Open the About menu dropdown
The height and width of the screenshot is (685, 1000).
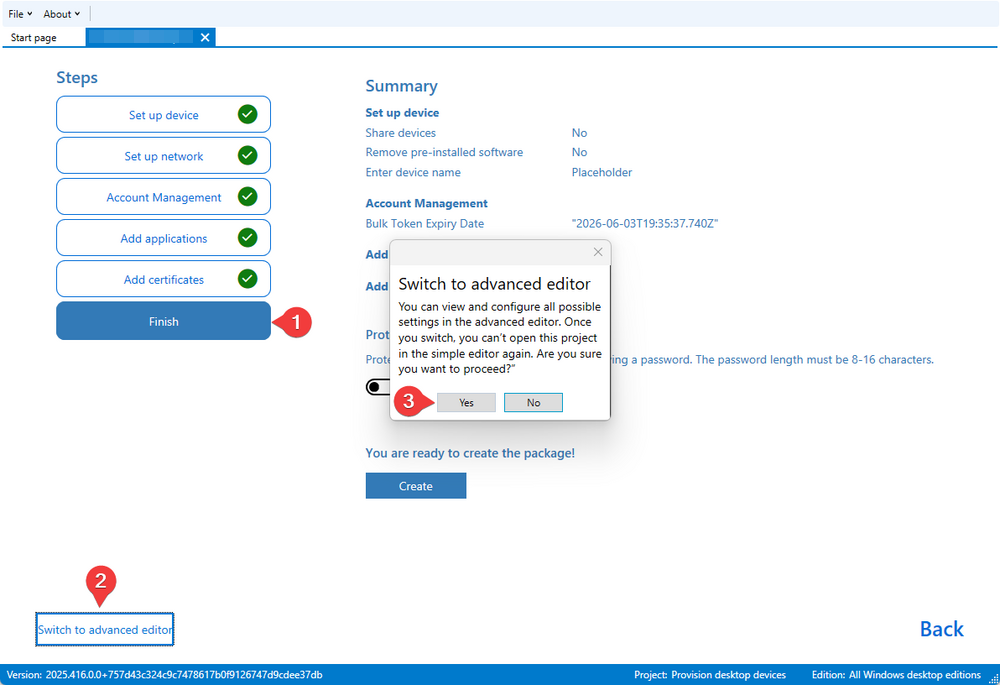[x=62, y=14]
